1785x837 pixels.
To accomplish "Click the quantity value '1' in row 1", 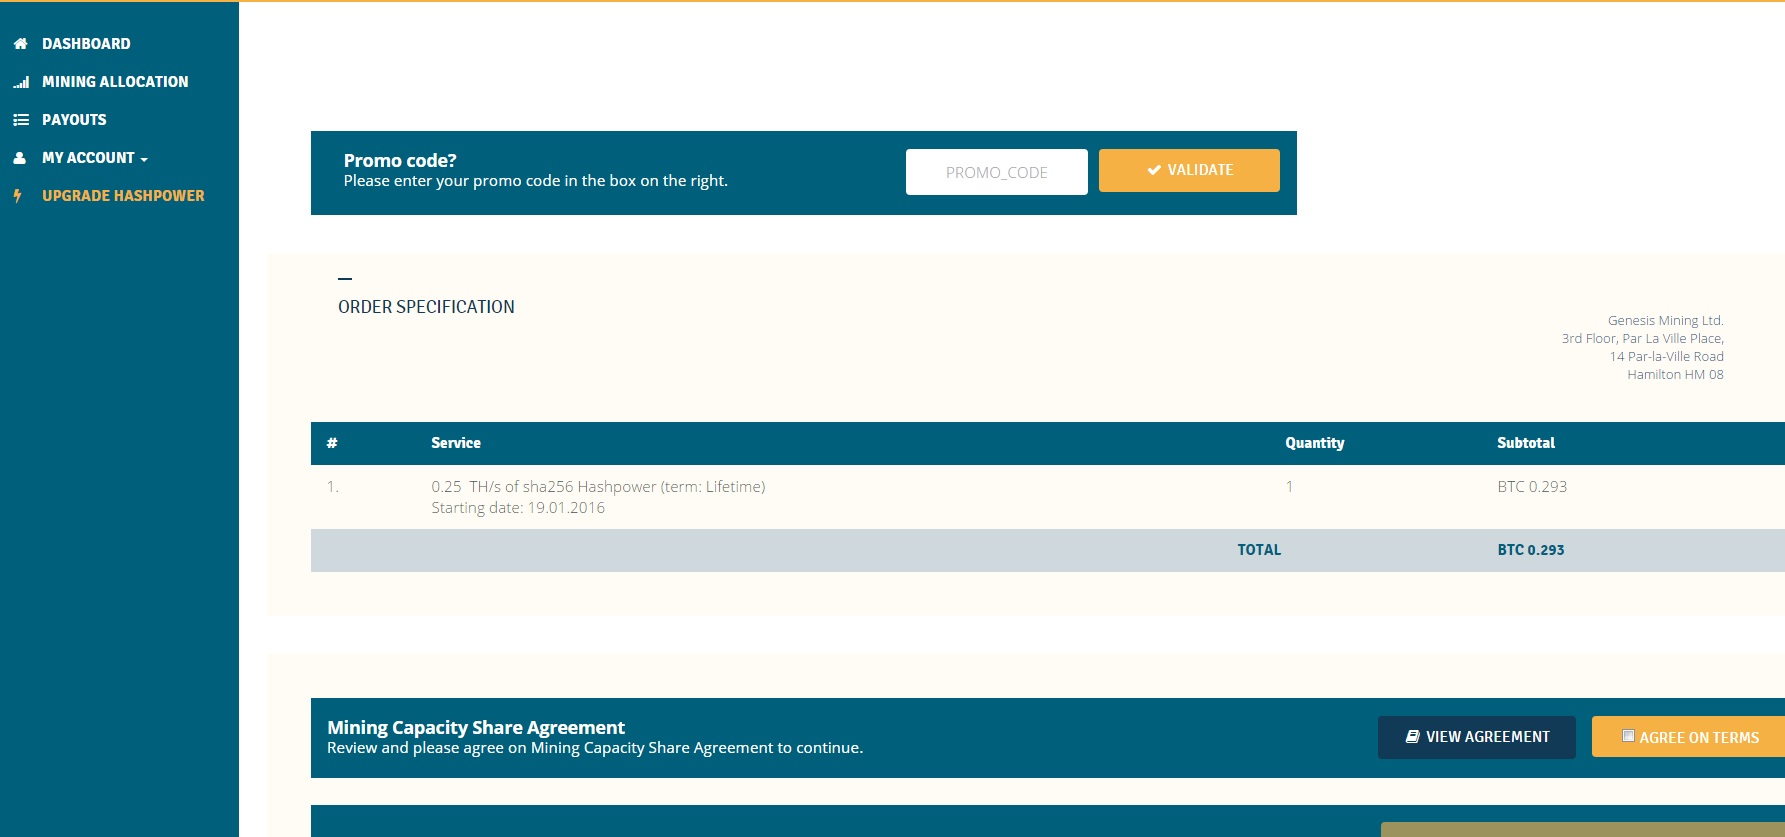I will tap(1290, 487).
